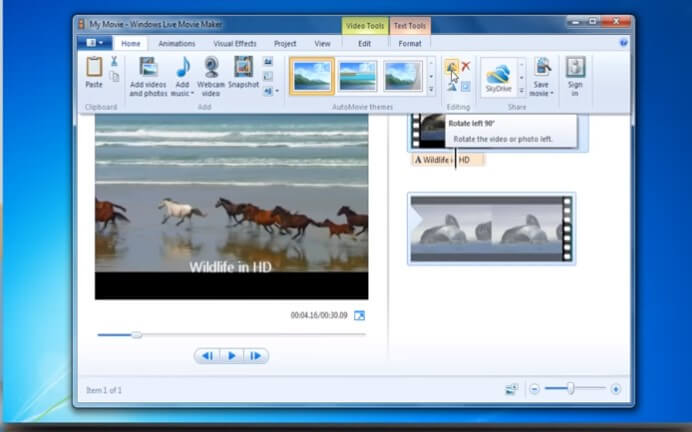This screenshot has width=692, height=432.
Task: Open the Visual Effects tab
Action: (235, 43)
